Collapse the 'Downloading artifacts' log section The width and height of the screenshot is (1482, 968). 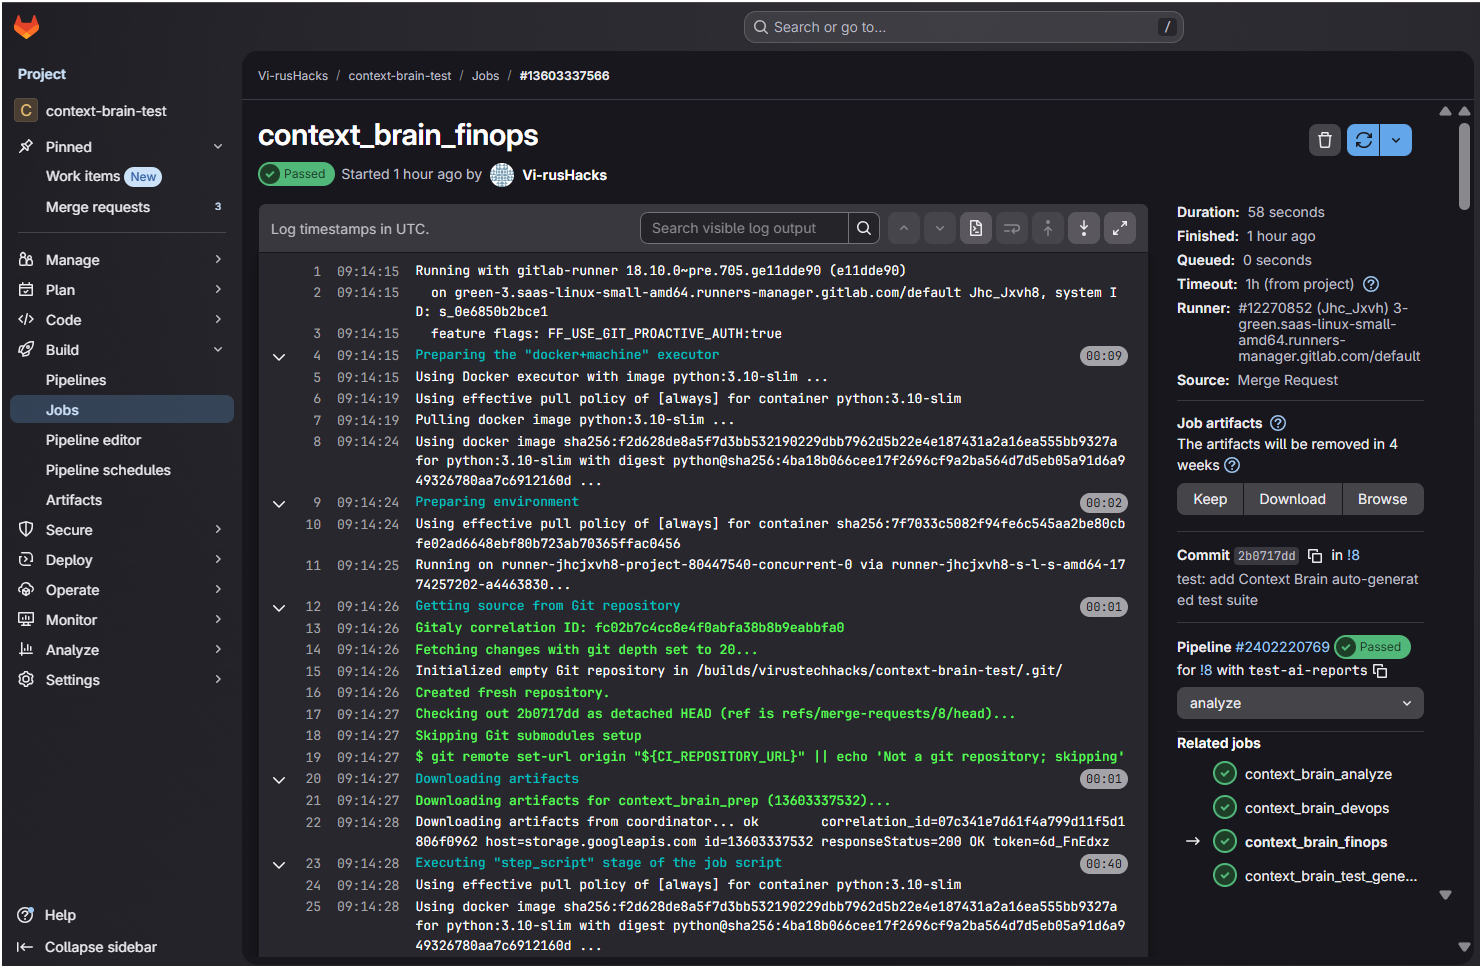(x=279, y=780)
